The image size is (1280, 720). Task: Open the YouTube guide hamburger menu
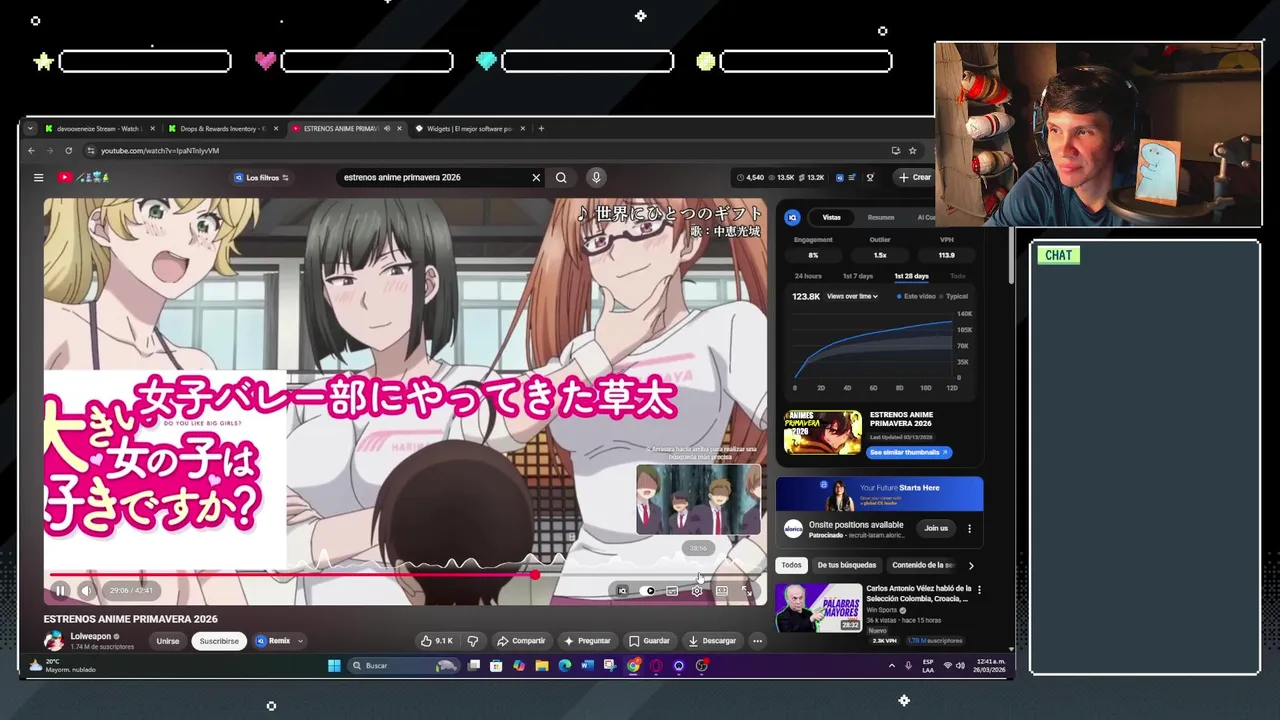(38, 178)
